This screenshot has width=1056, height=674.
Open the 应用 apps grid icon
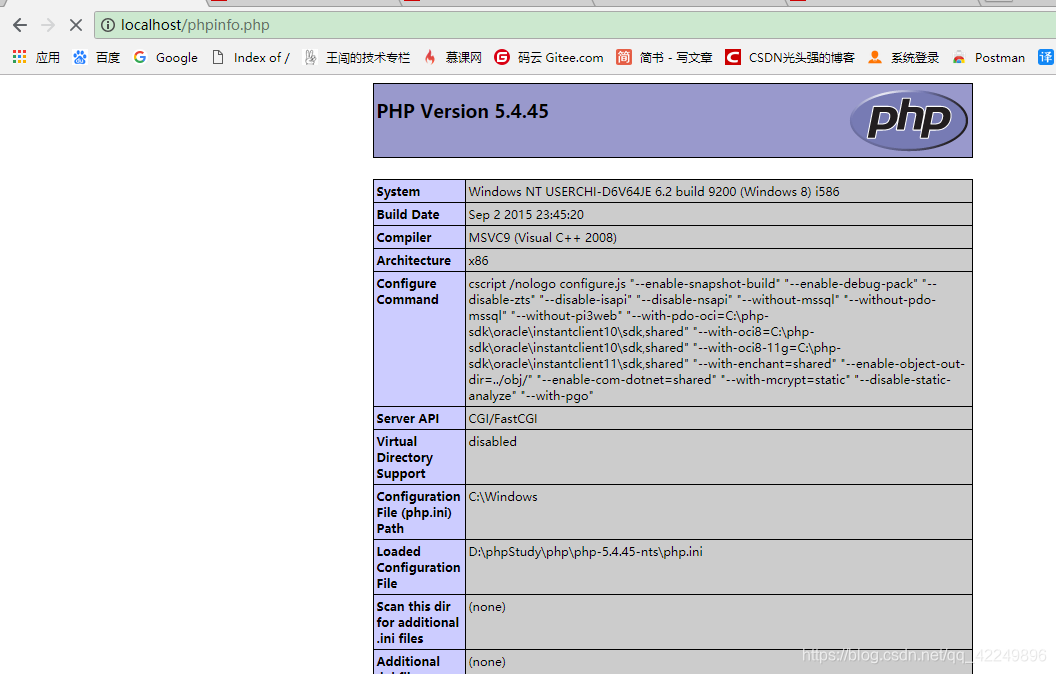(20, 57)
